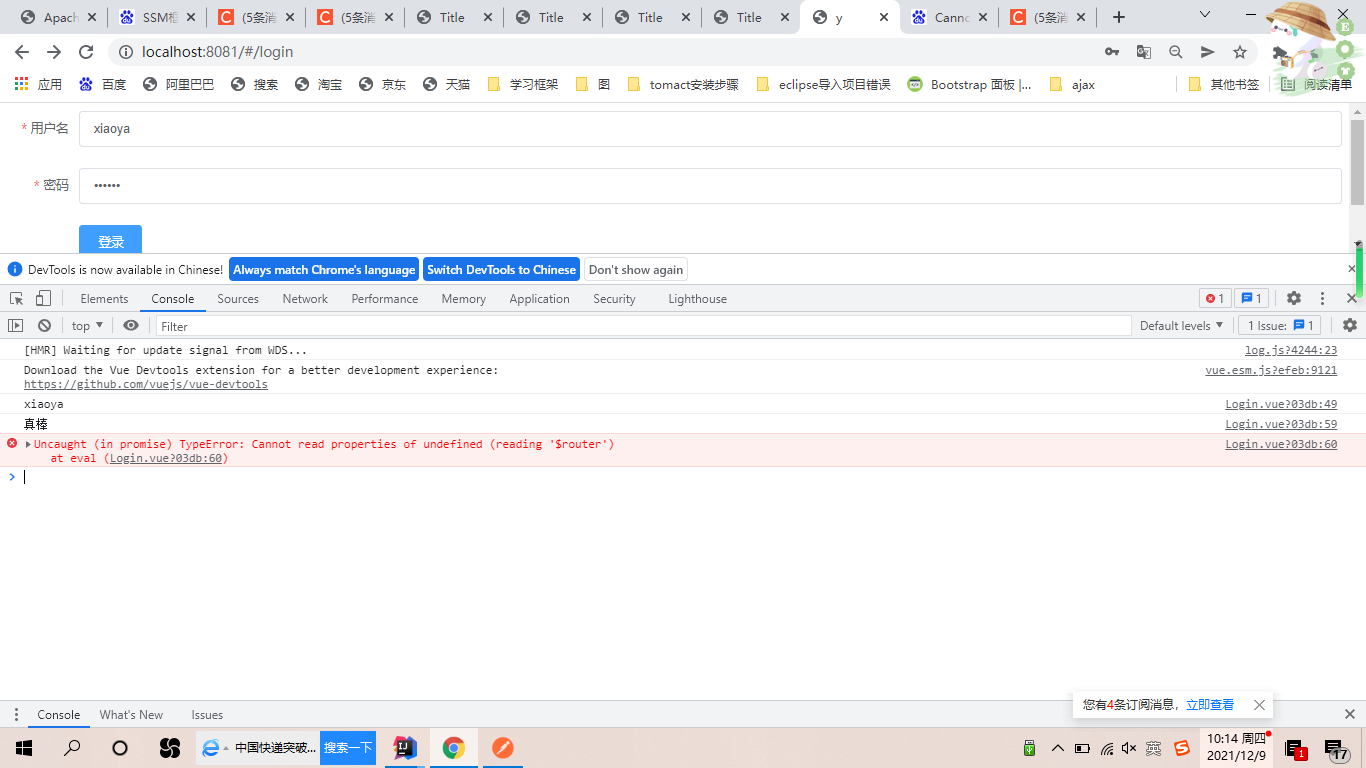Clear the console using the ban icon
Image resolution: width=1366 pixels, height=768 pixels.
44,325
